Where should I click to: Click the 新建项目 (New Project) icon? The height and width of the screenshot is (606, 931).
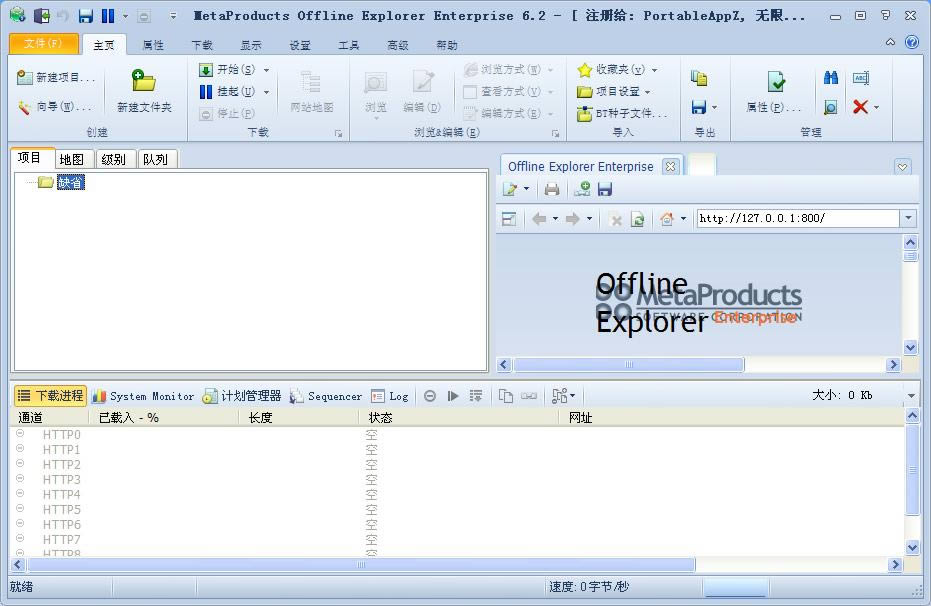click(x=25, y=78)
